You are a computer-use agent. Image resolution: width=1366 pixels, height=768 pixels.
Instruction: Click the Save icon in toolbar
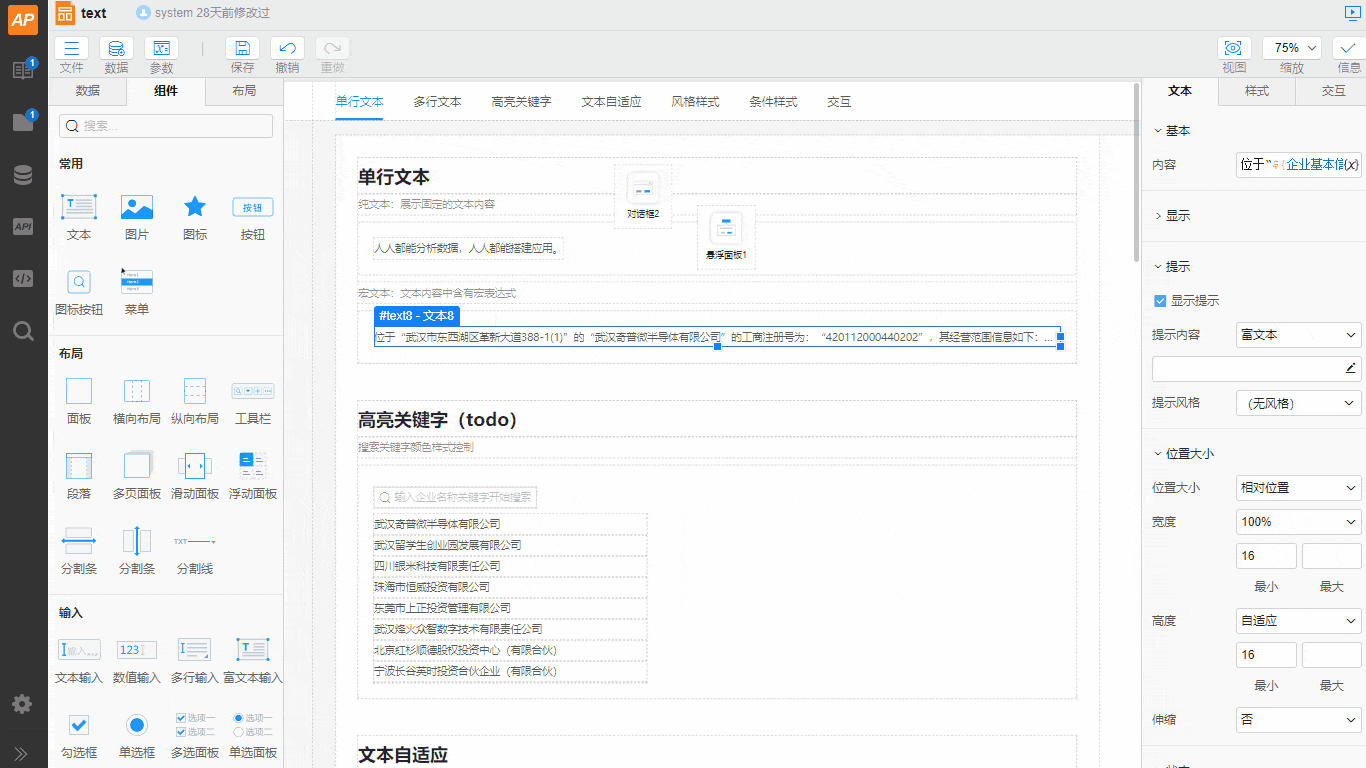242,48
